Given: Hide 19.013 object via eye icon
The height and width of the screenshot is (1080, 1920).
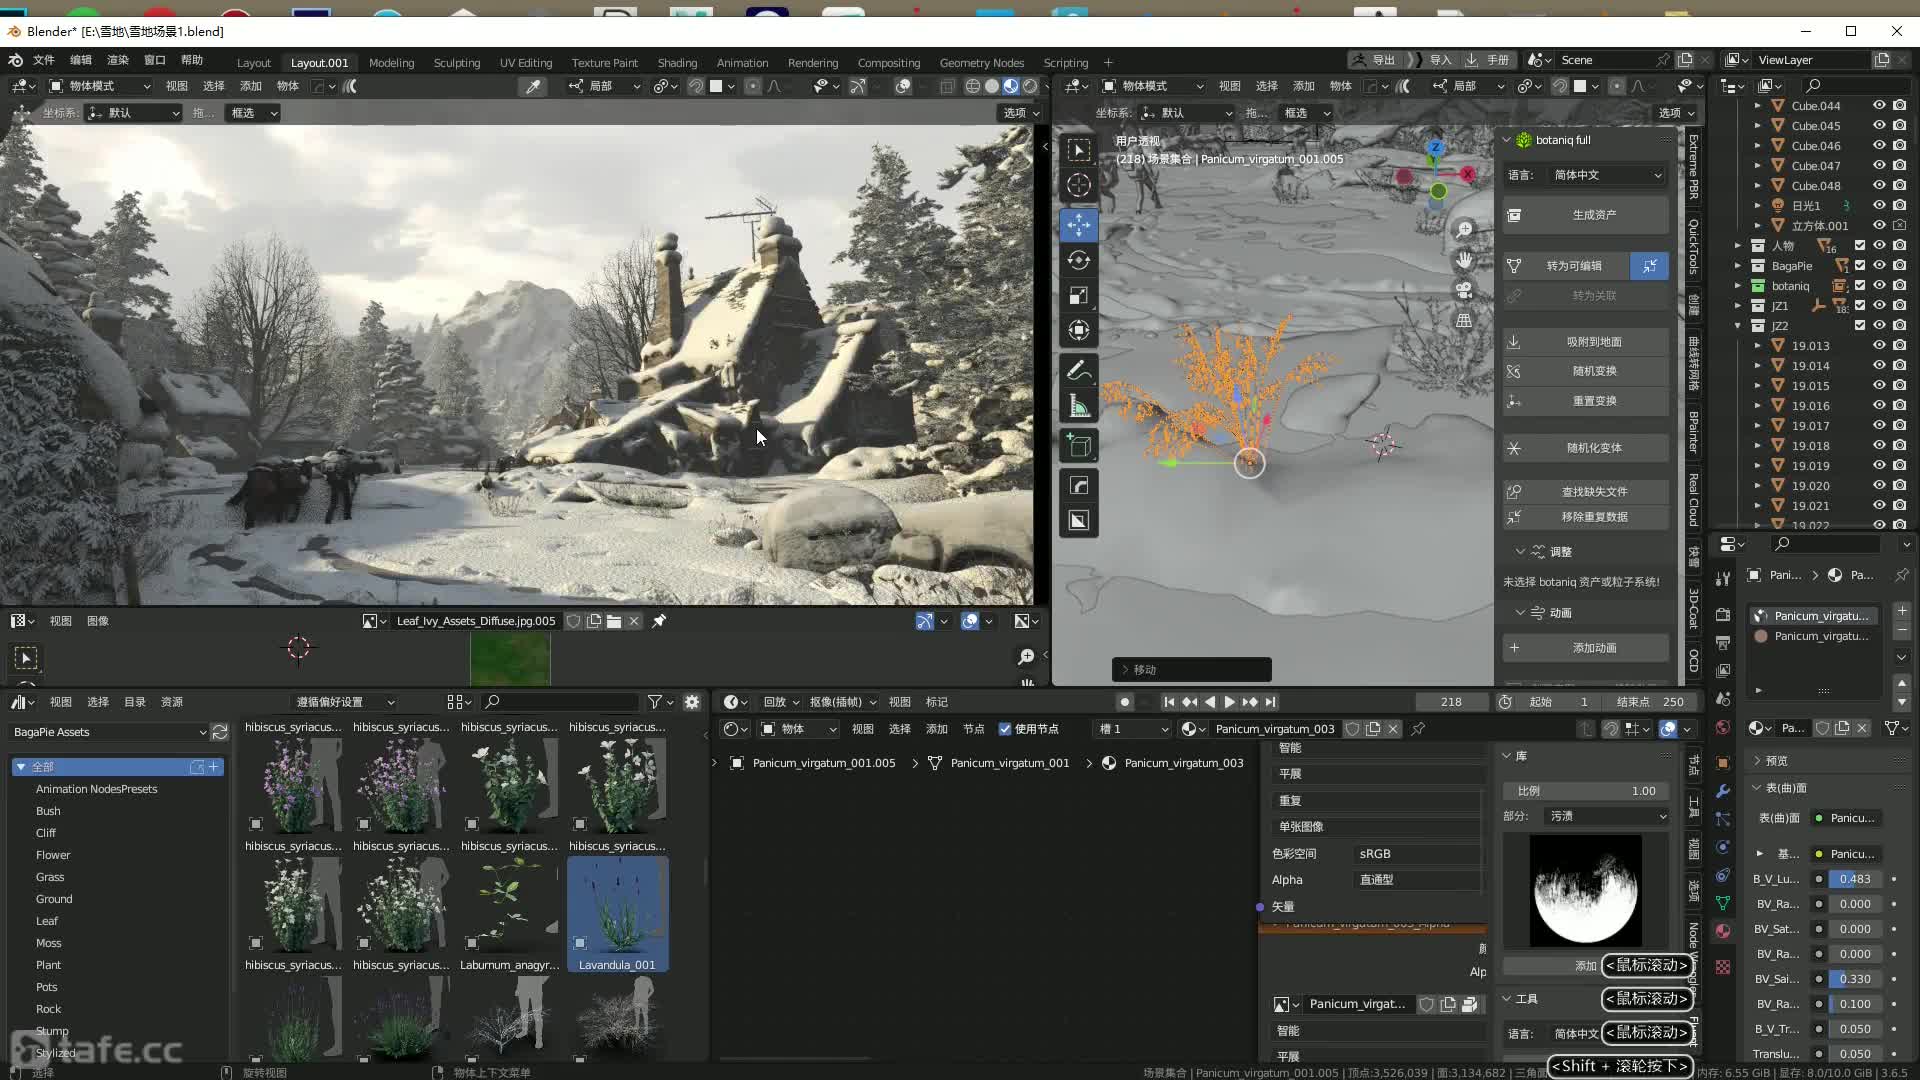Looking at the screenshot, I should click(x=1879, y=345).
